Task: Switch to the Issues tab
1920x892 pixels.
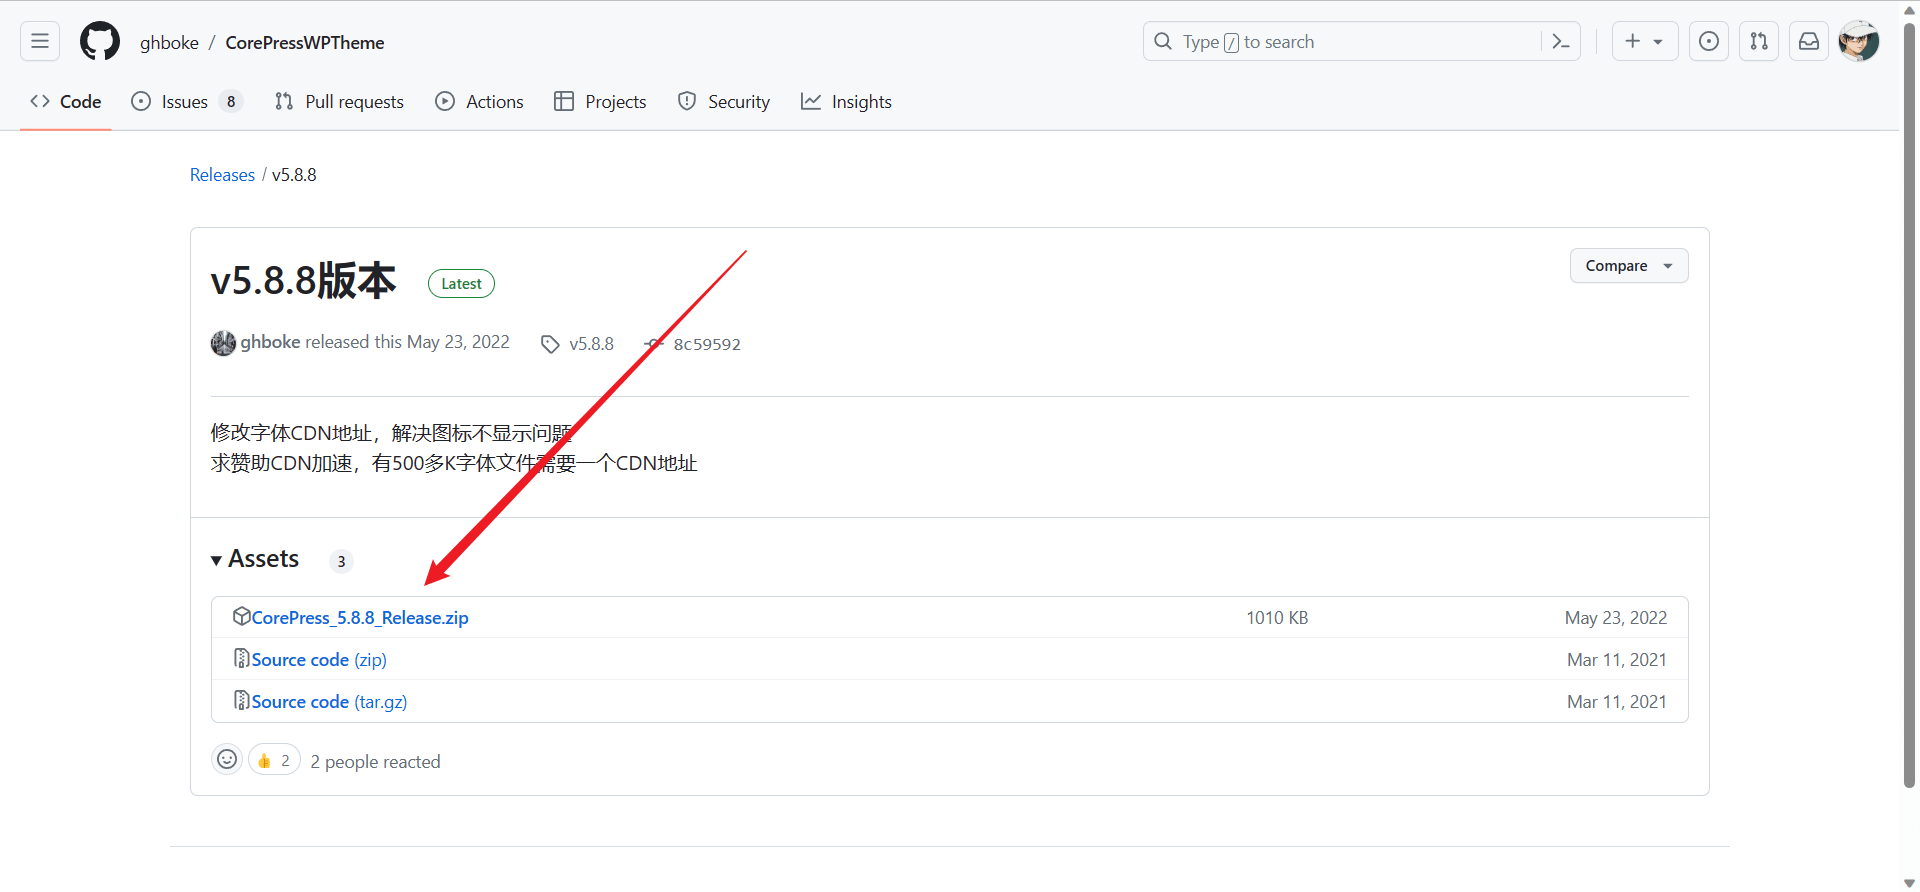Action: (186, 102)
